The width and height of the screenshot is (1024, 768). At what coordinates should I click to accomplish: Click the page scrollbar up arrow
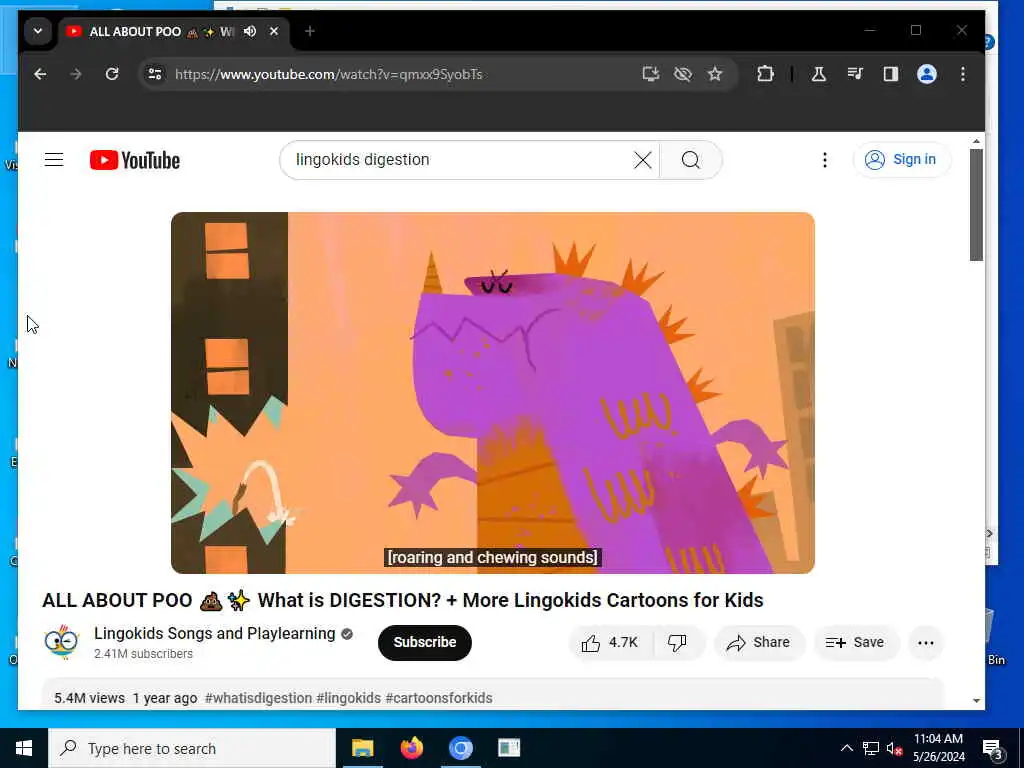tap(976, 142)
